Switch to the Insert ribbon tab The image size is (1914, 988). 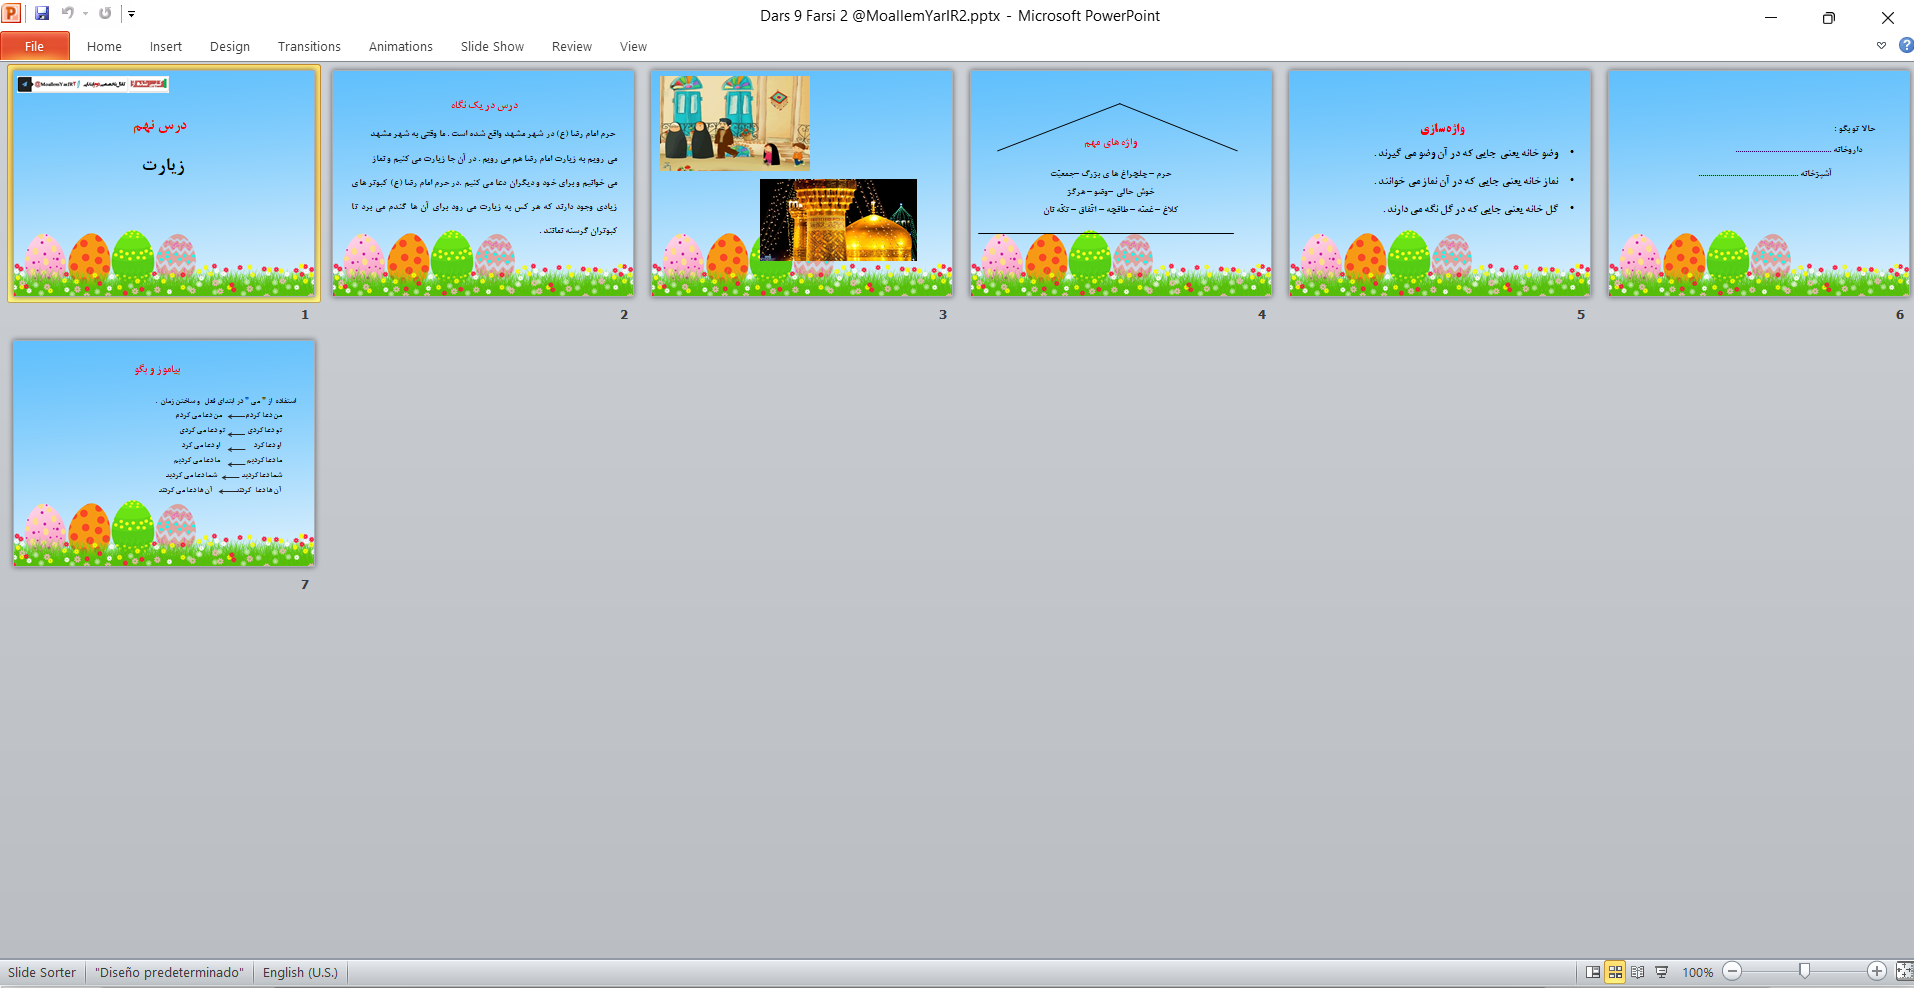166,46
